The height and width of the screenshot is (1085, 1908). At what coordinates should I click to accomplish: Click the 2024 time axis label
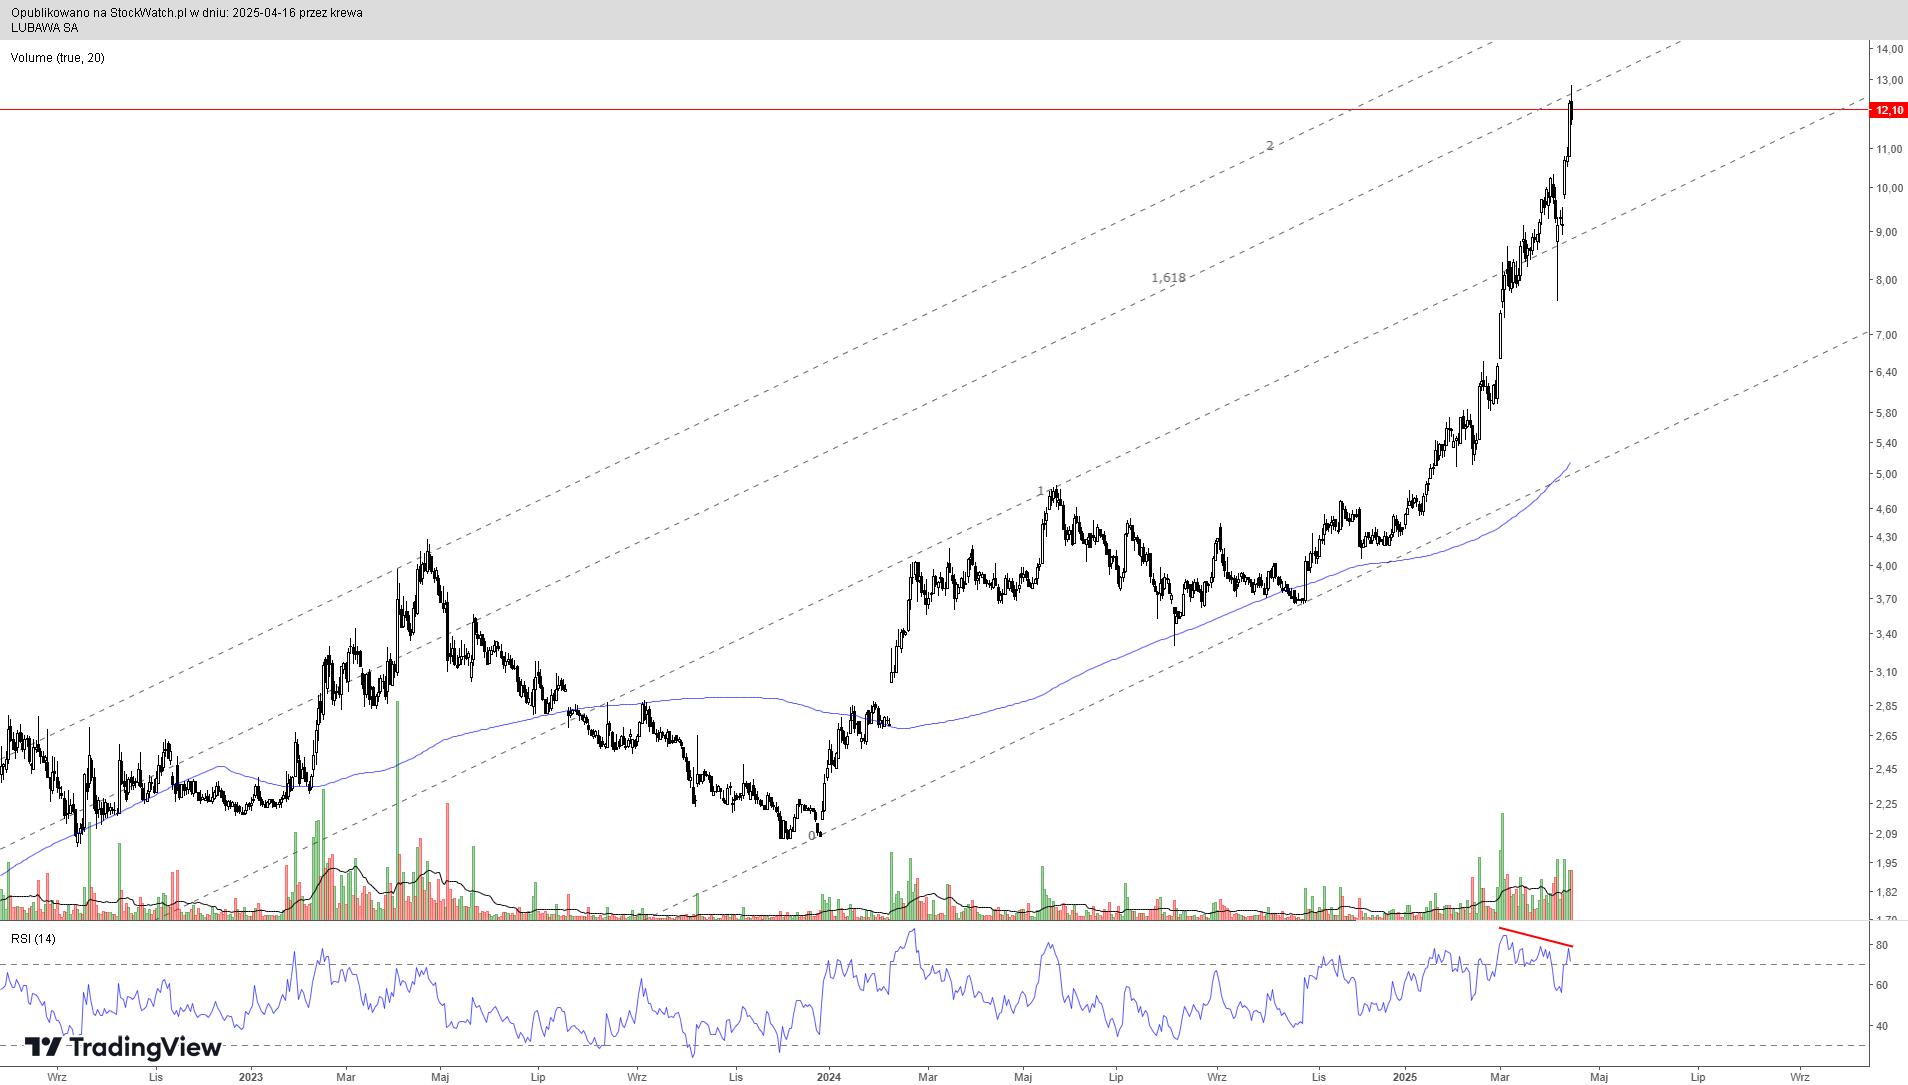pos(828,1077)
